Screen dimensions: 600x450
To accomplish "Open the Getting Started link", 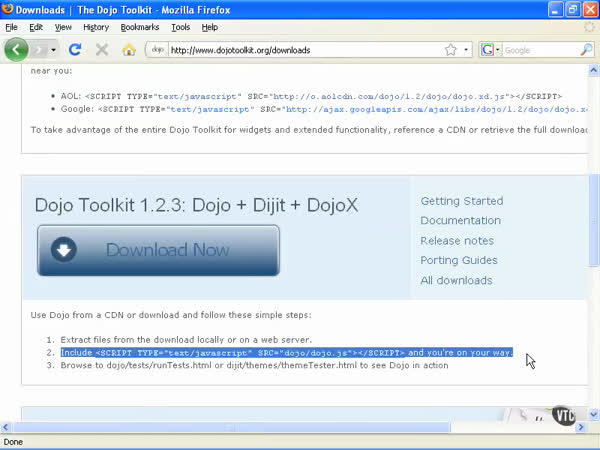I will click(461, 201).
